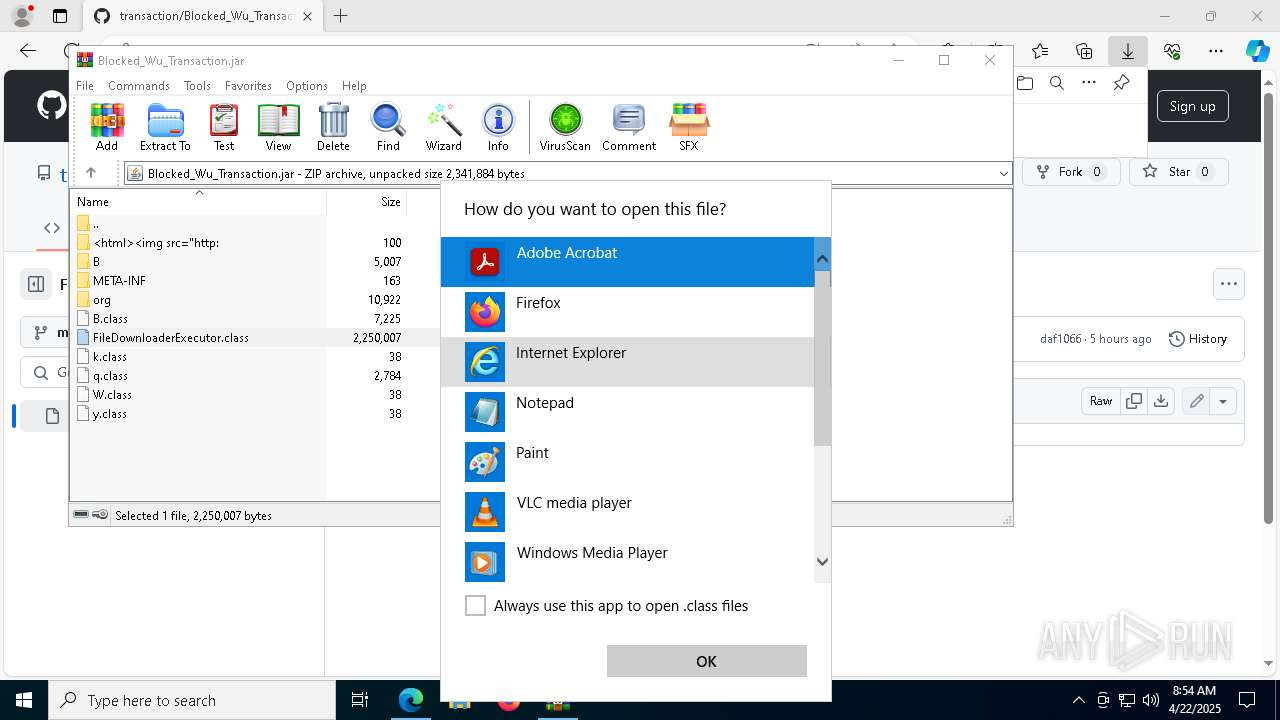This screenshot has height=720, width=1280.
Task: Open WinRAR Help menu
Action: point(354,86)
